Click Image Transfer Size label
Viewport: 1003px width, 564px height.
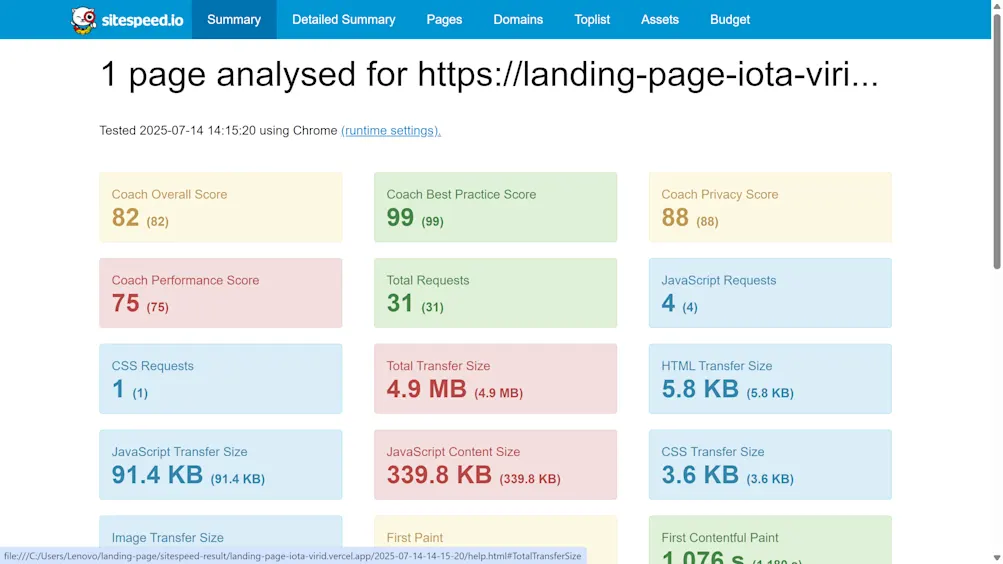click(x=168, y=538)
